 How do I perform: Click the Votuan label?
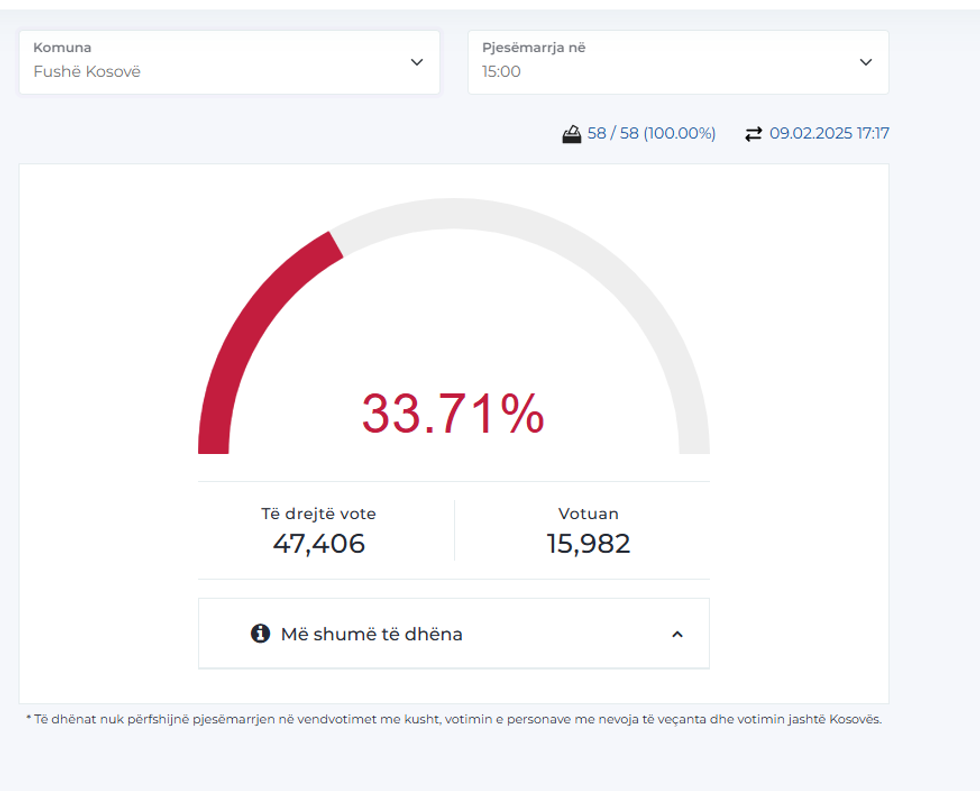coord(588,514)
